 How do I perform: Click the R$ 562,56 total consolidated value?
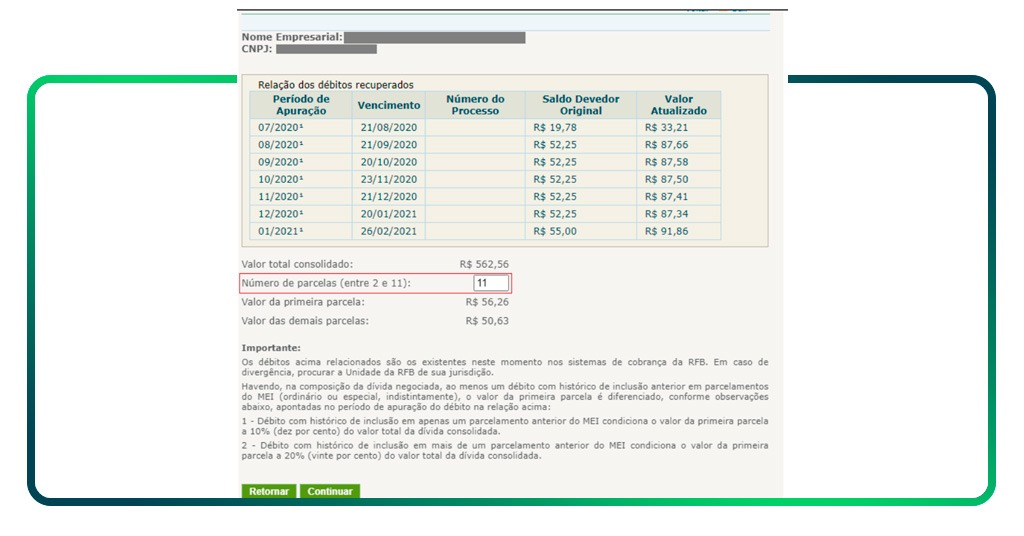484,264
